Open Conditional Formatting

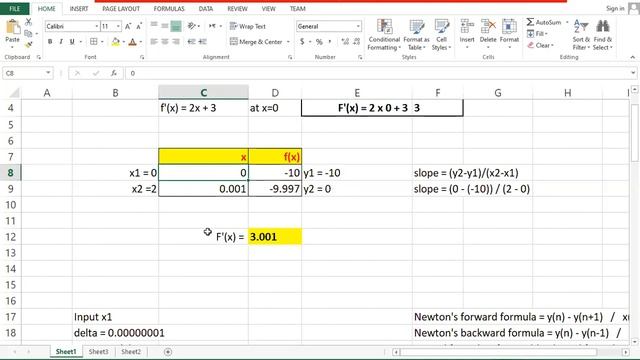384,35
